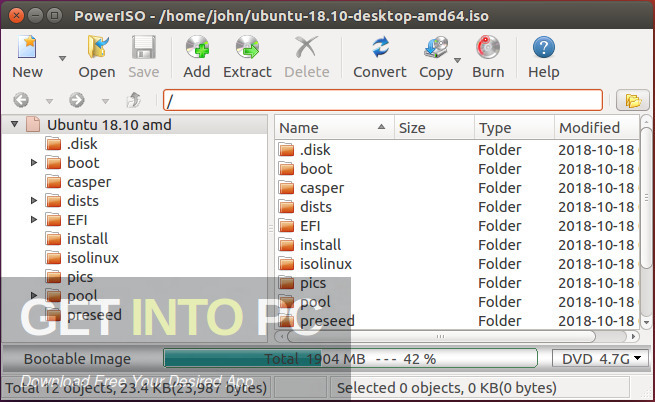The height and width of the screenshot is (402, 655).
Task: Click the folder icon of the EFI list row
Action: pyautogui.click(x=287, y=226)
